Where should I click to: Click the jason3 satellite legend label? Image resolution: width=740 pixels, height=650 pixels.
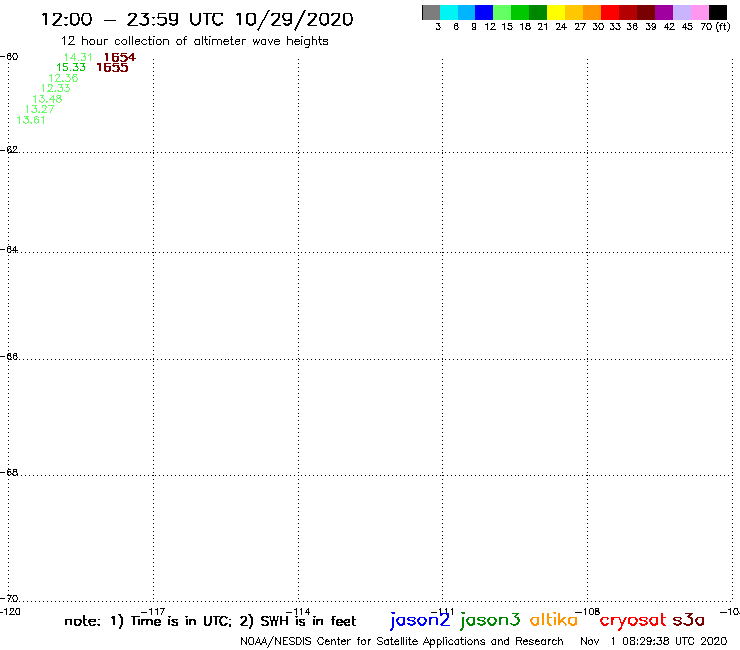tap(490, 620)
